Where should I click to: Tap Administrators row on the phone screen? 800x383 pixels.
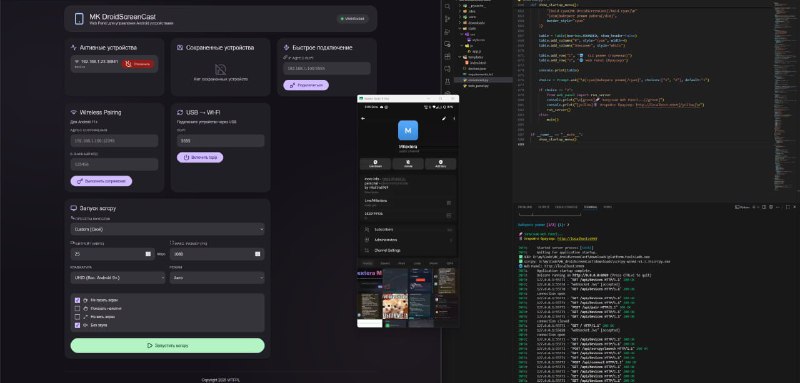point(408,240)
